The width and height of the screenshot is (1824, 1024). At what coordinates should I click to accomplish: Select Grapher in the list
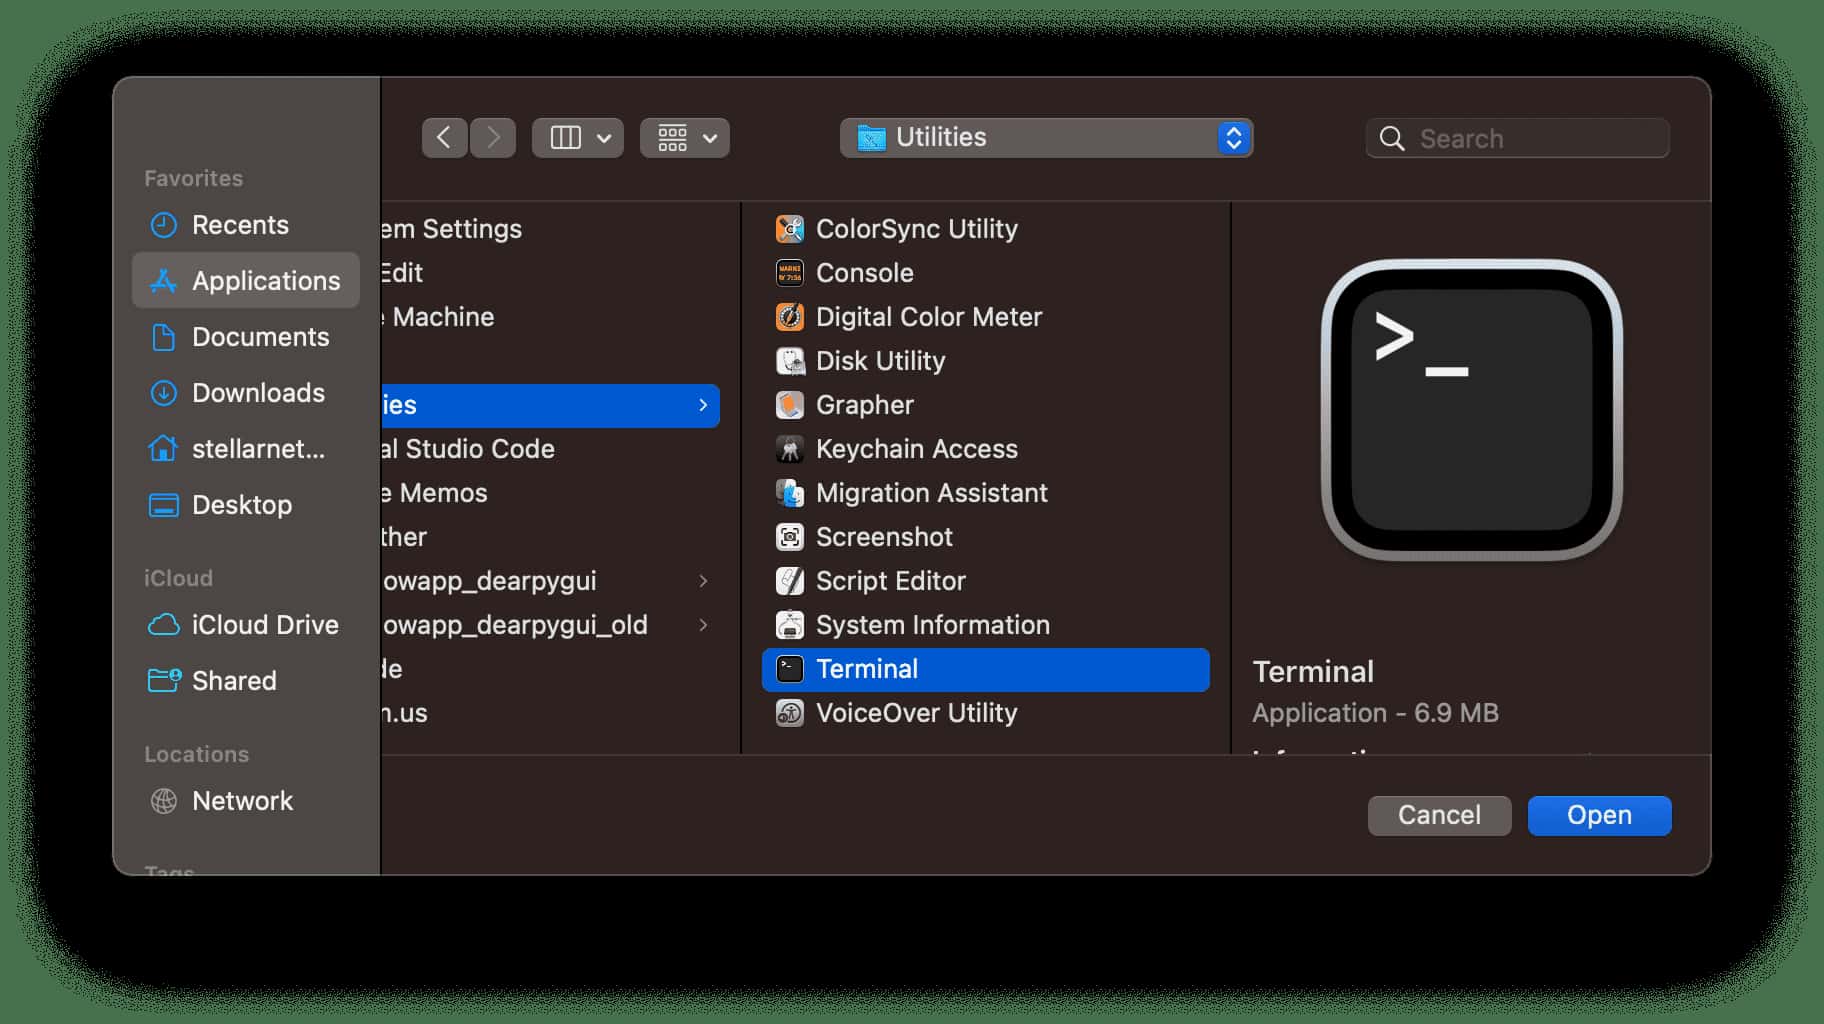986,405
